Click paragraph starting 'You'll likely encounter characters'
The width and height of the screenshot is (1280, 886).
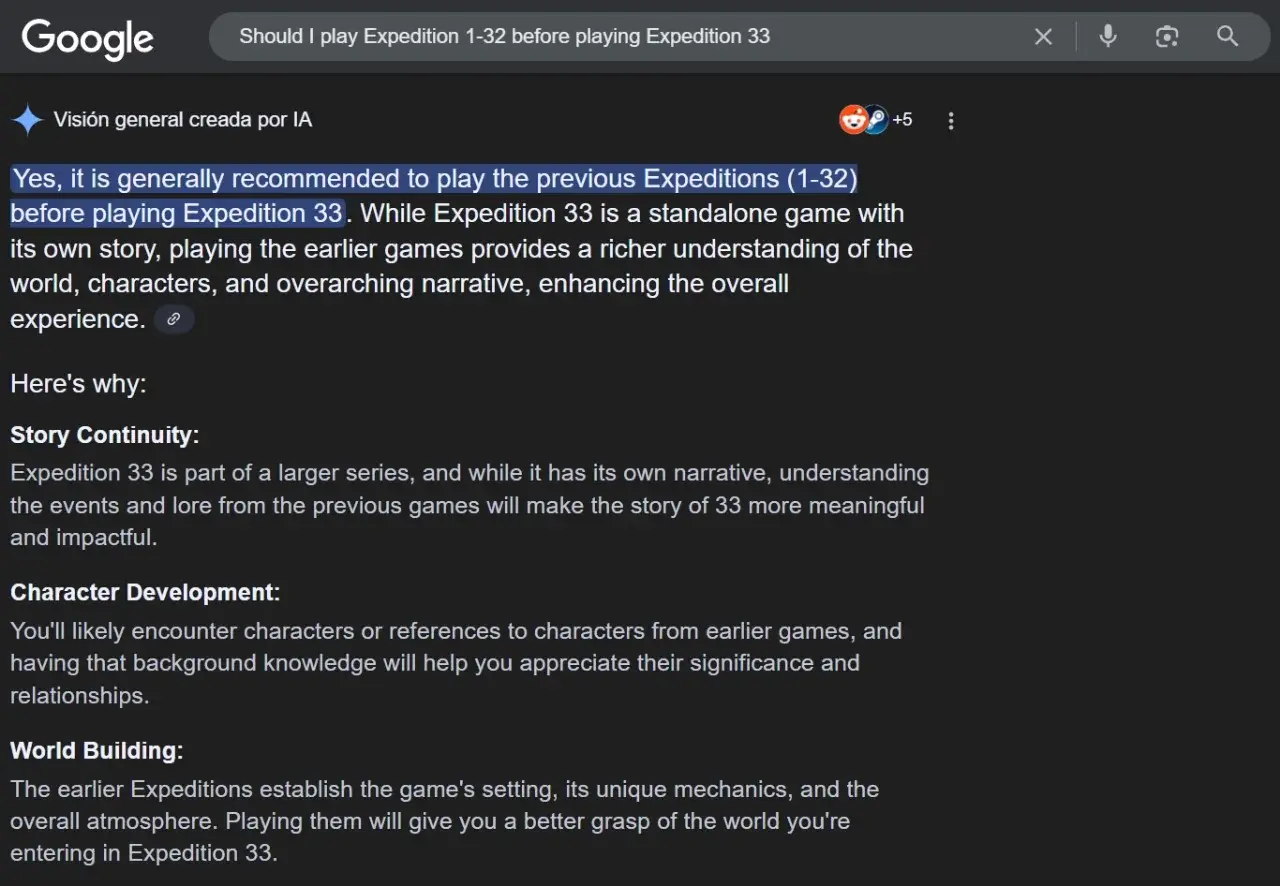click(x=456, y=663)
